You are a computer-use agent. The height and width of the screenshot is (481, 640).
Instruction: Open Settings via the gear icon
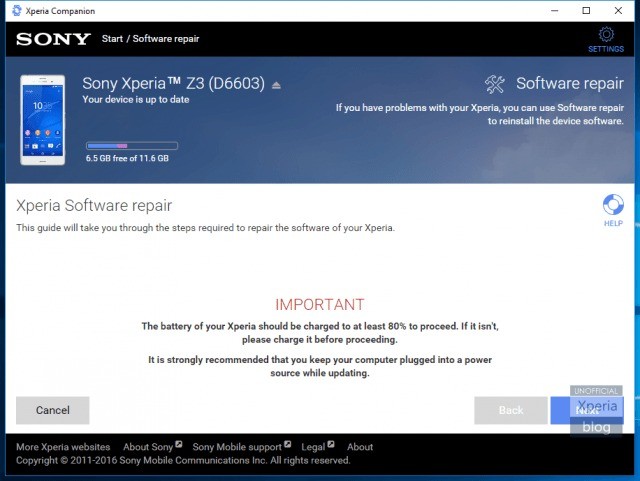point(605,36)
